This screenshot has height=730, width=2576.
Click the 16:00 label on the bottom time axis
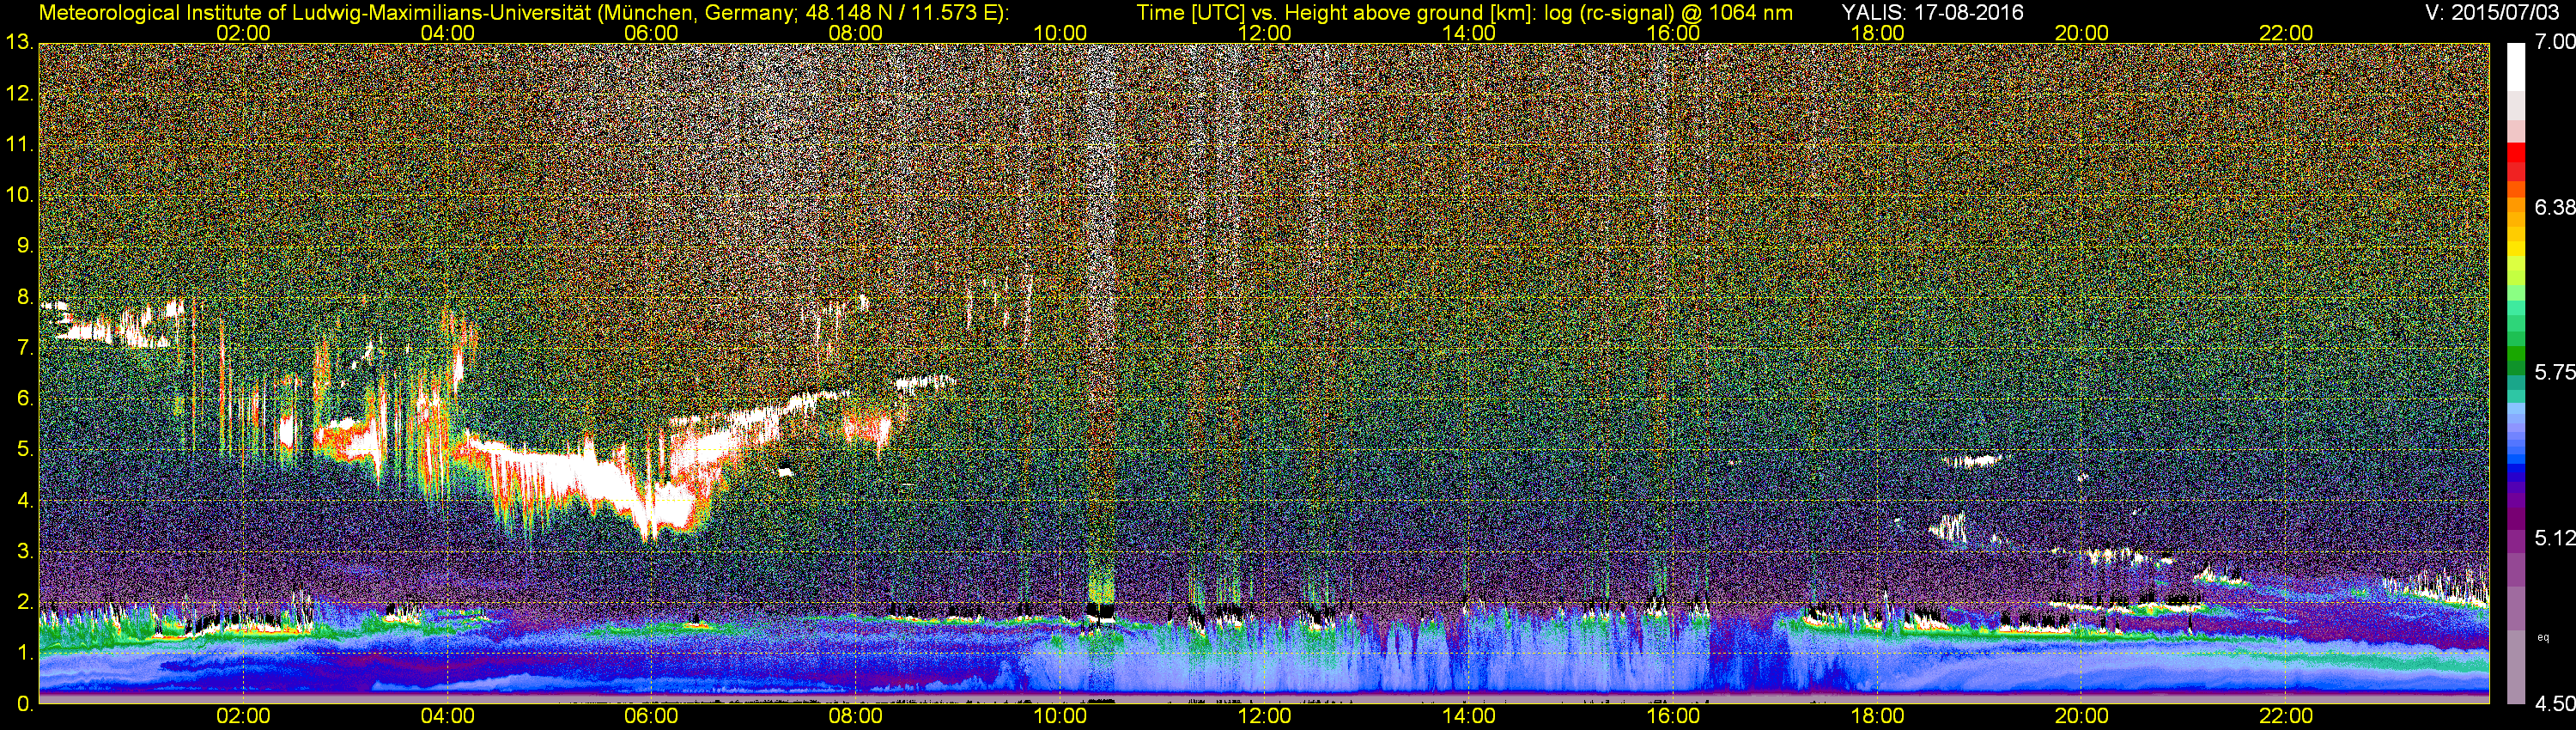tap(1673, 717)
